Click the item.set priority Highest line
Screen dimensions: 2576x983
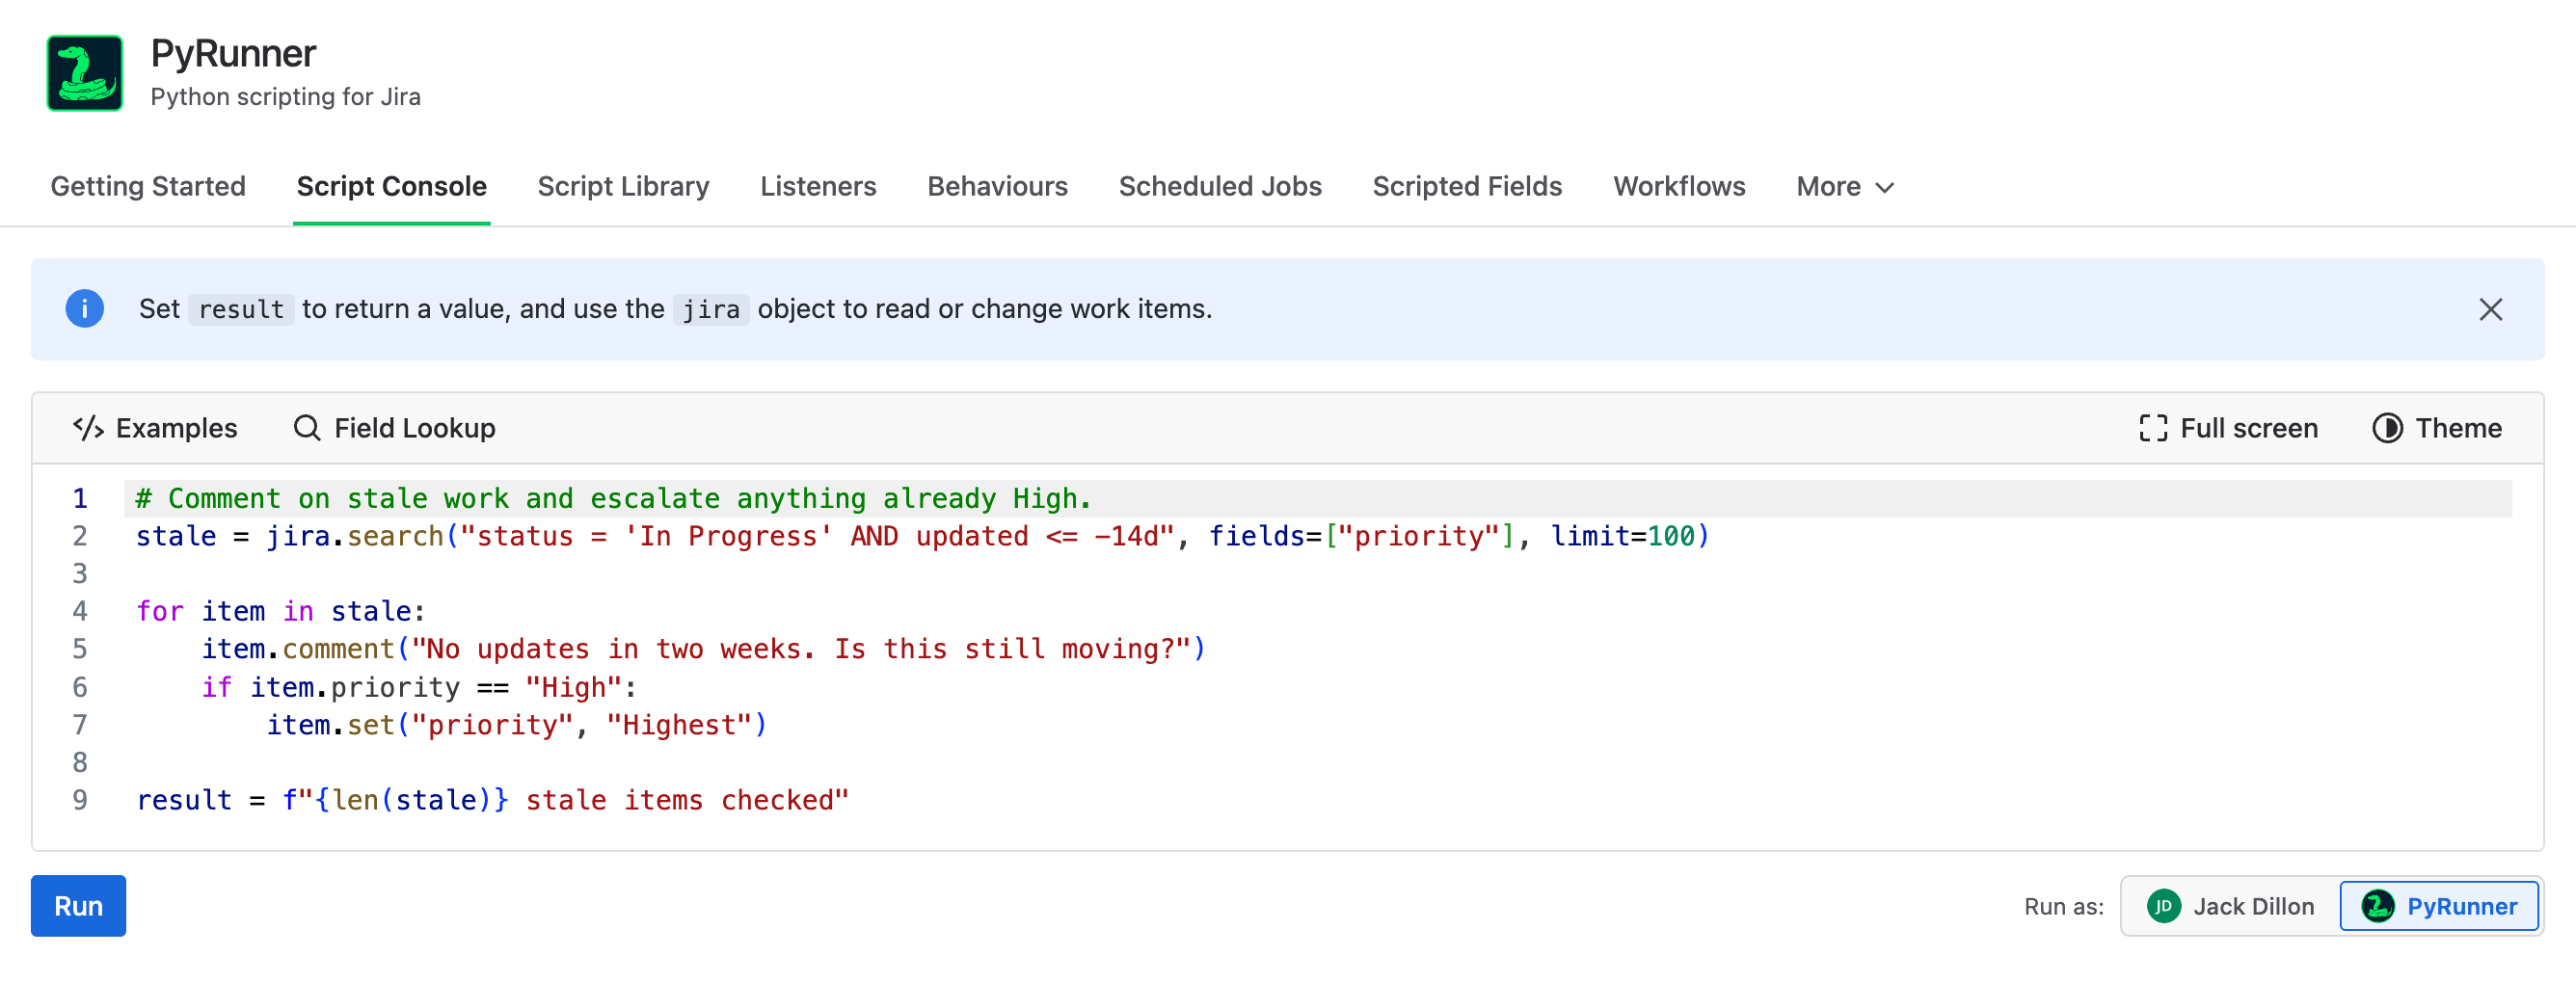pos(516,725)
